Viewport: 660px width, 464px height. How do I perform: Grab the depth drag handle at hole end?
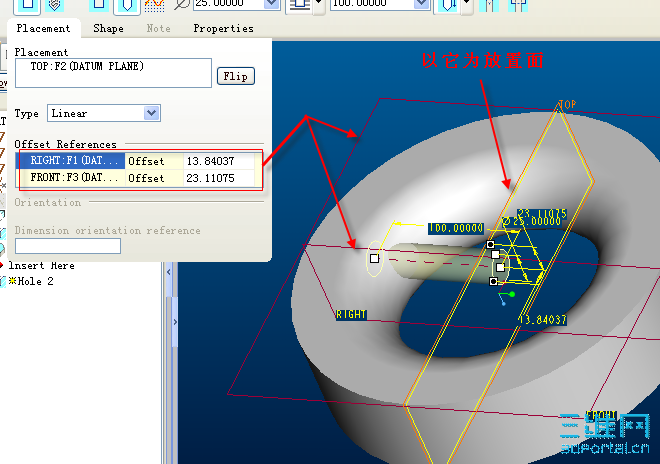(x=374, y=259)
